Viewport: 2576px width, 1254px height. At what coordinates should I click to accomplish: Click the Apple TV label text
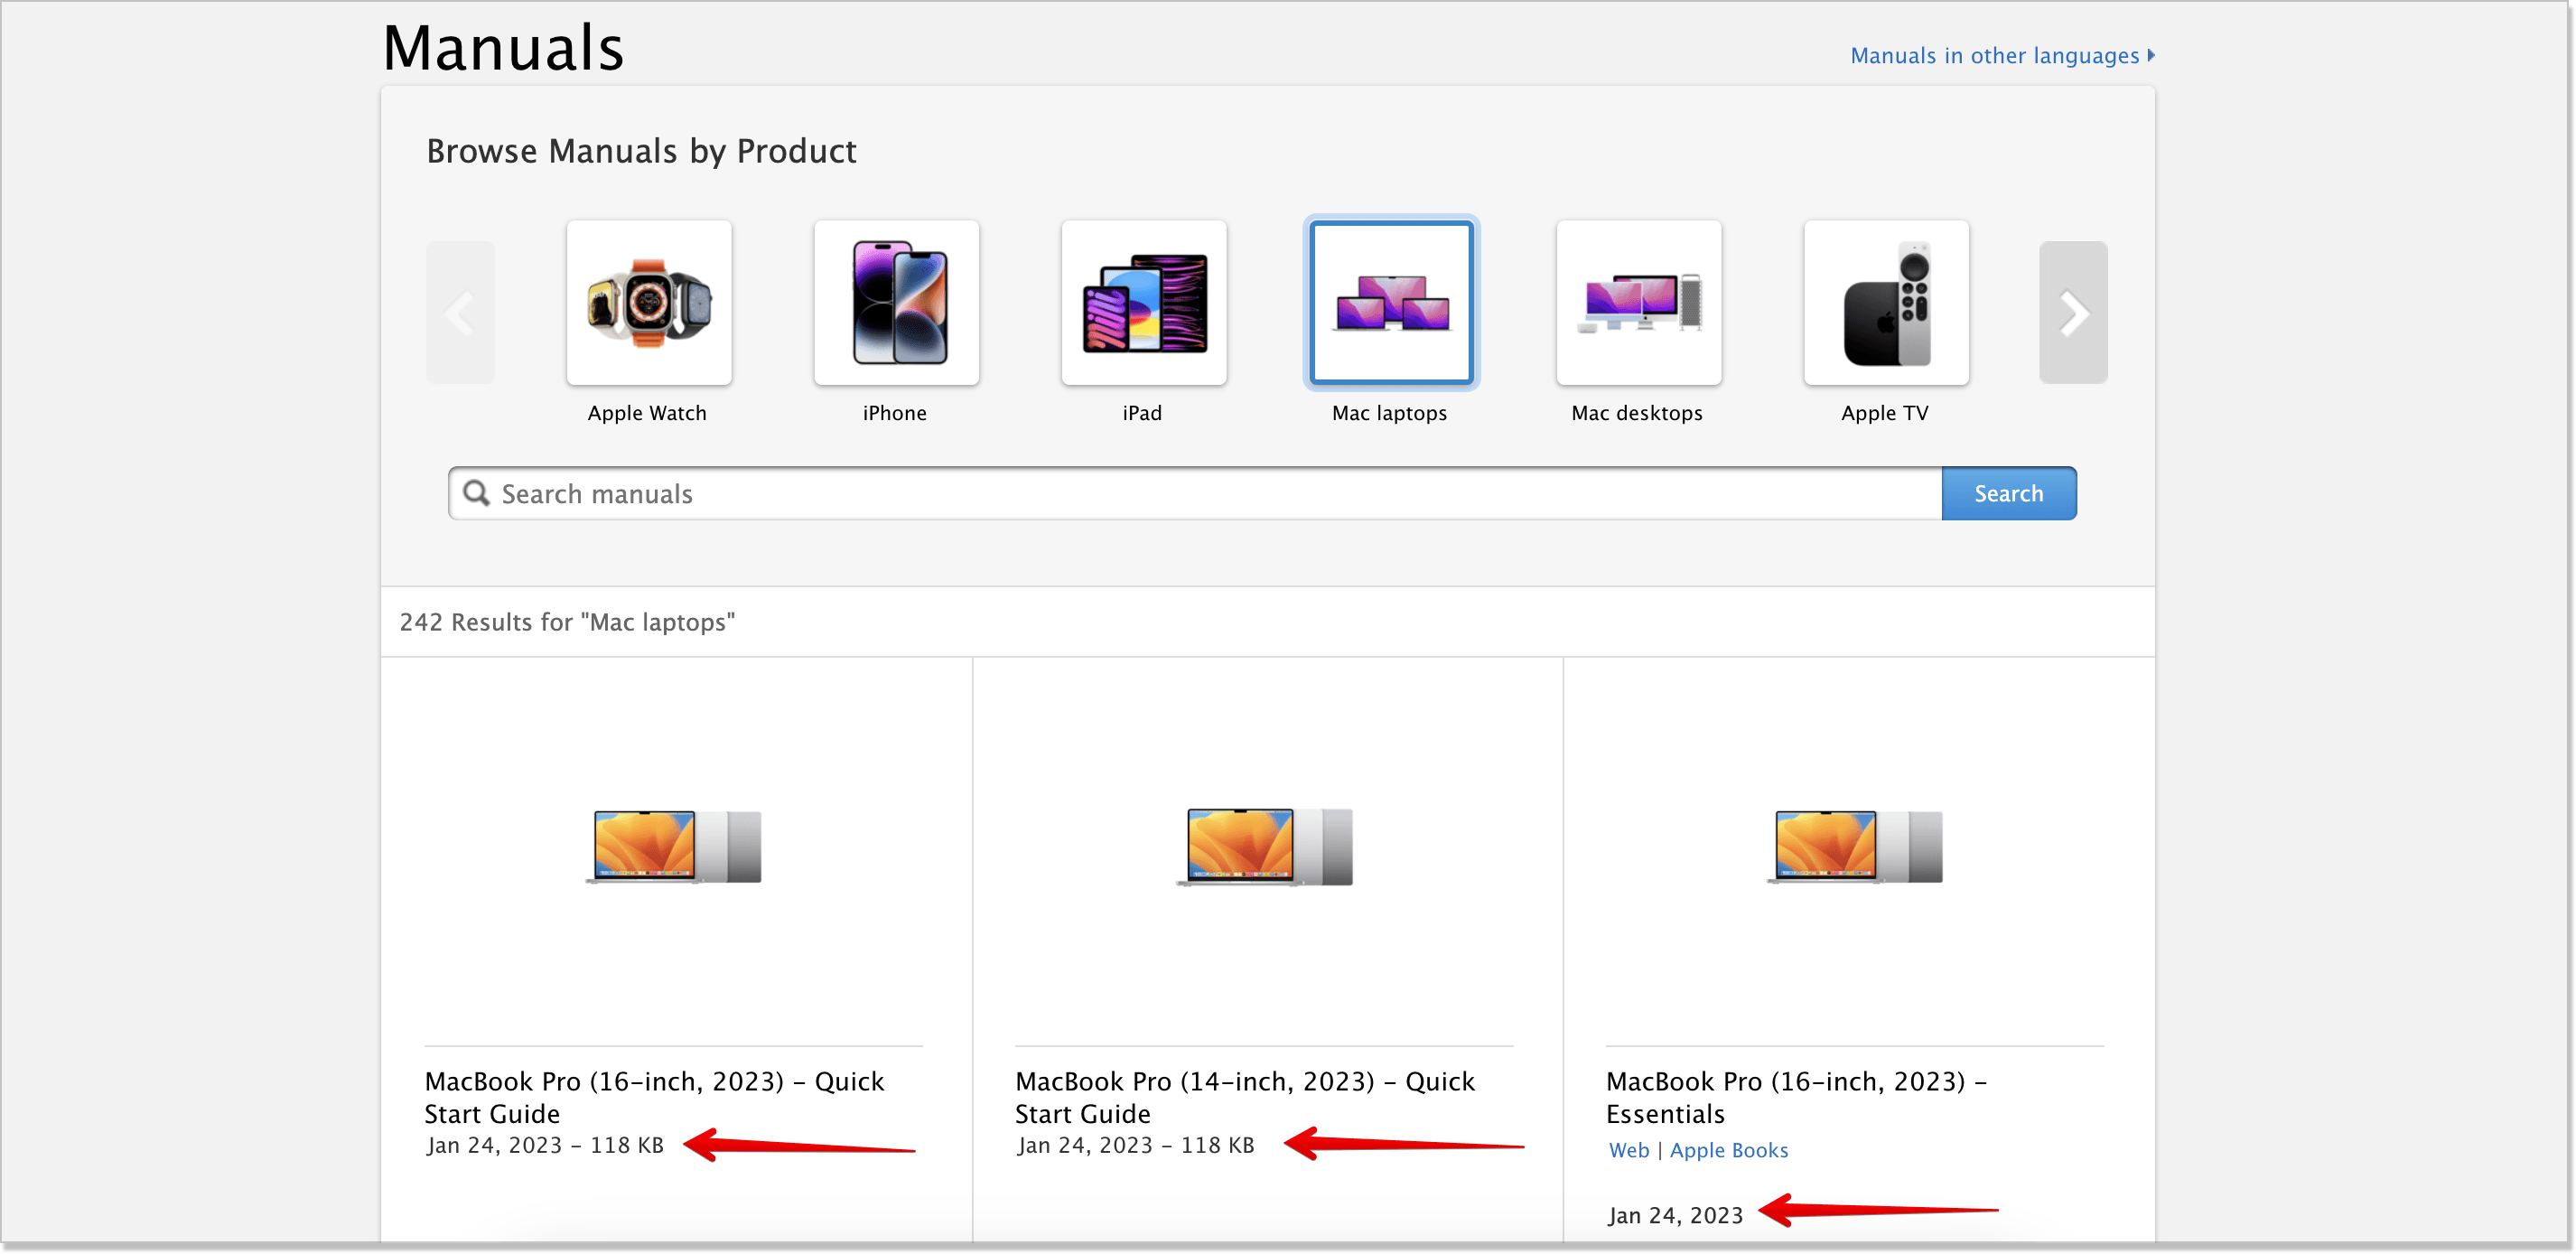[1884, 413]
